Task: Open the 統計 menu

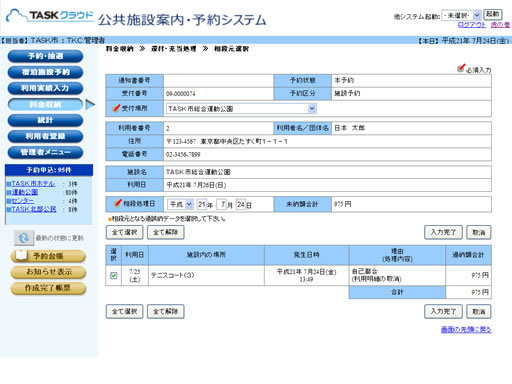Action: pos(45,120)
